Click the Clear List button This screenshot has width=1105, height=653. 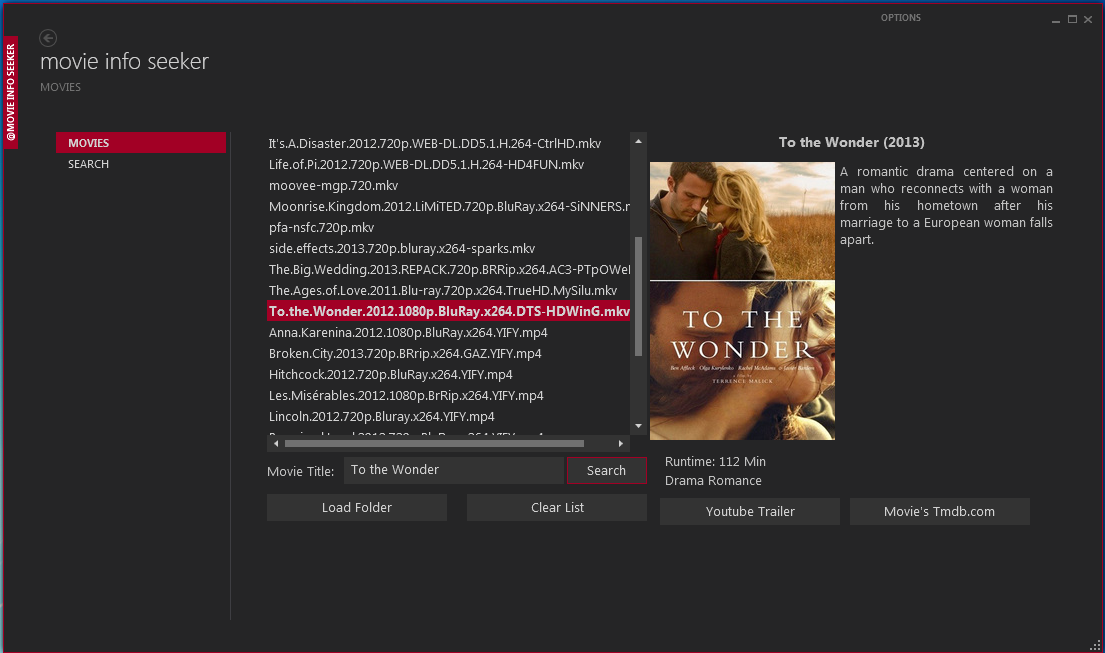(557, 508)
